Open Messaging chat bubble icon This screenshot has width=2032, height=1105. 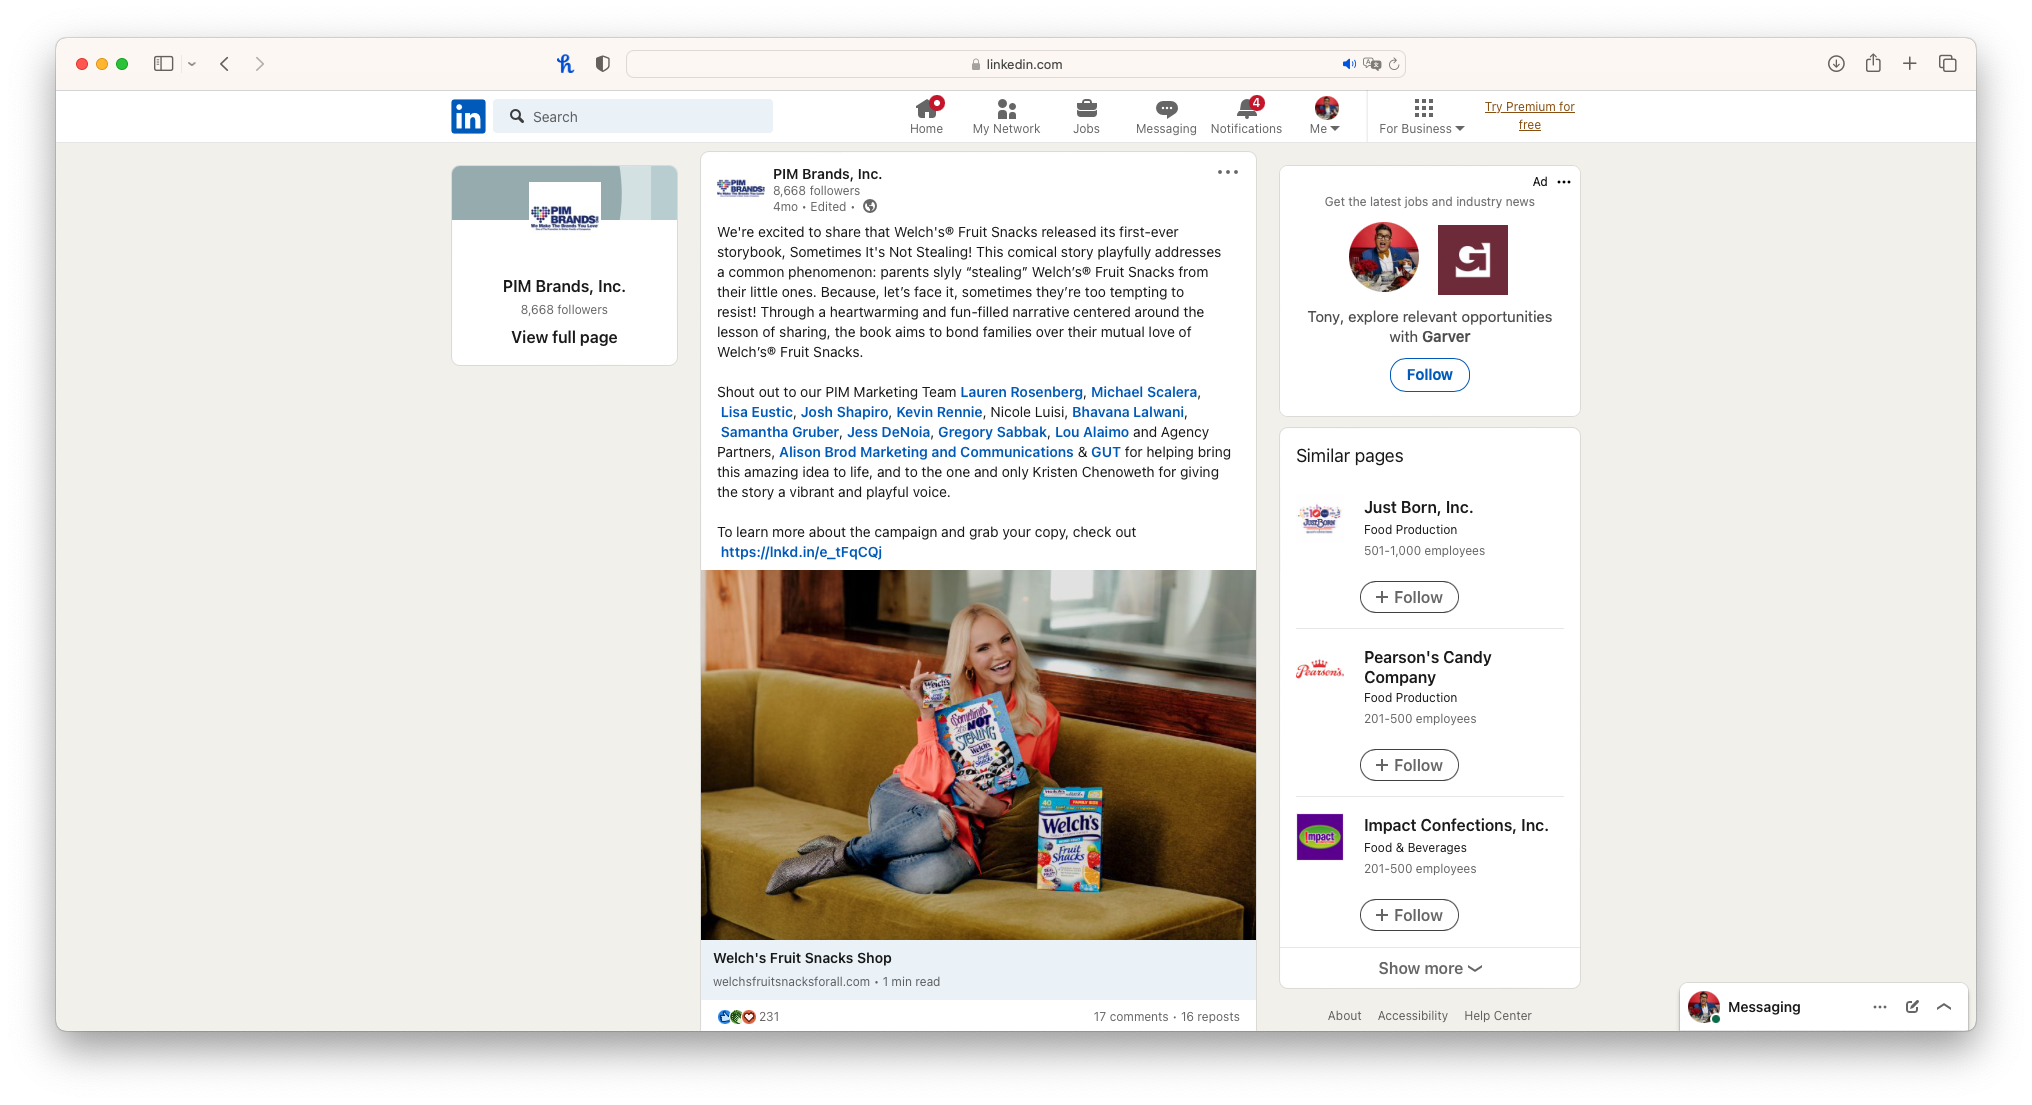1166,116
